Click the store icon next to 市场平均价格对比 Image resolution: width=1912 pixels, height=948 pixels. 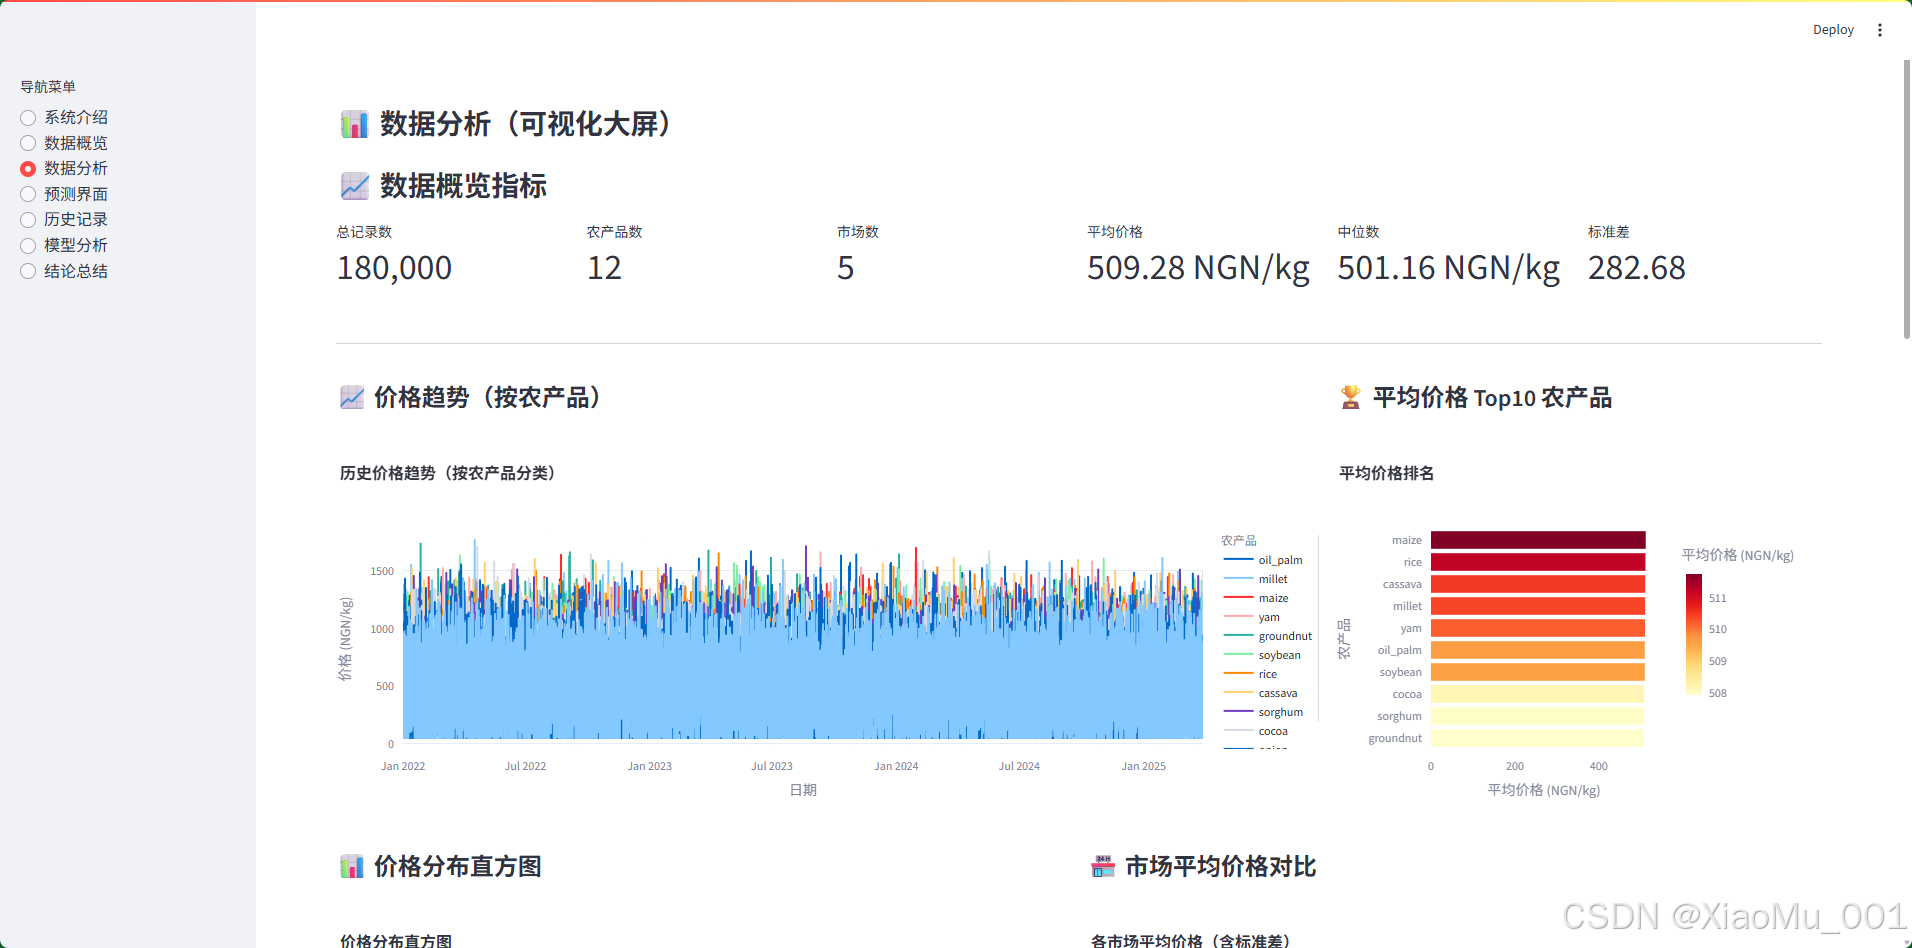point(1102,866)
